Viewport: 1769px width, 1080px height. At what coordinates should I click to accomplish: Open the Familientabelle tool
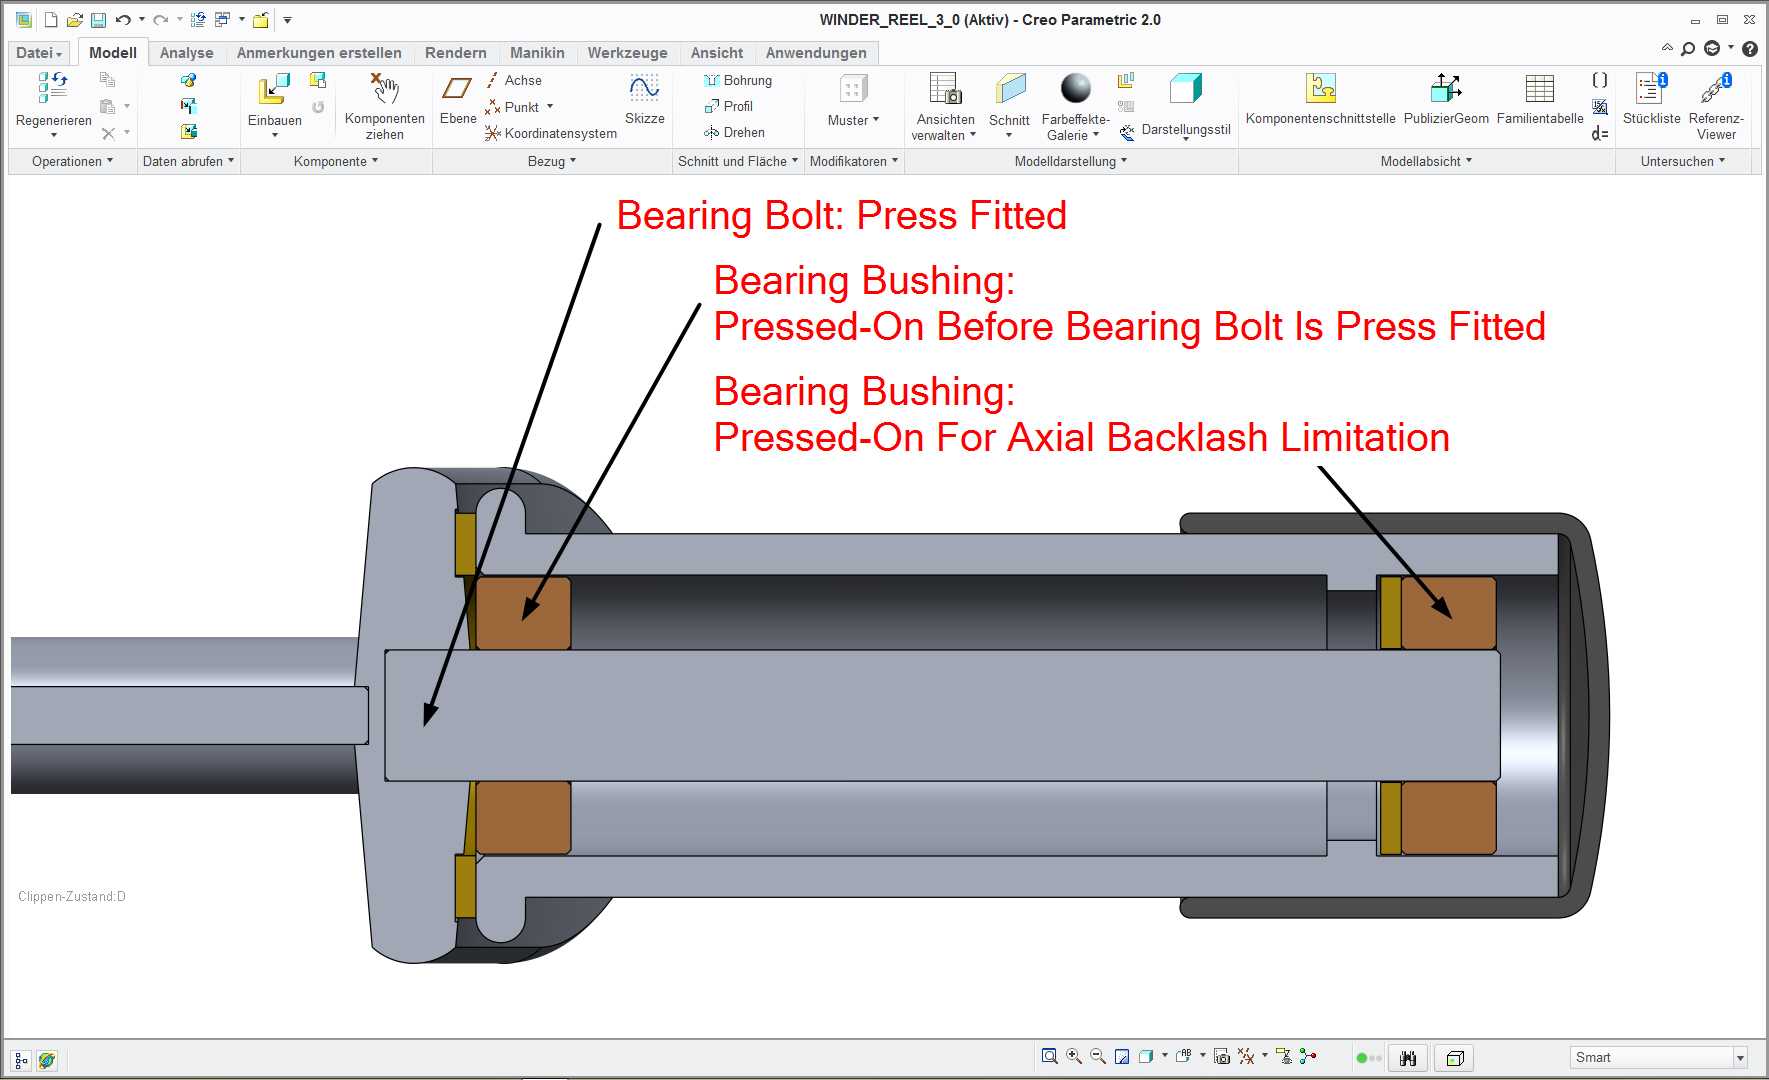pos(1540,88)
